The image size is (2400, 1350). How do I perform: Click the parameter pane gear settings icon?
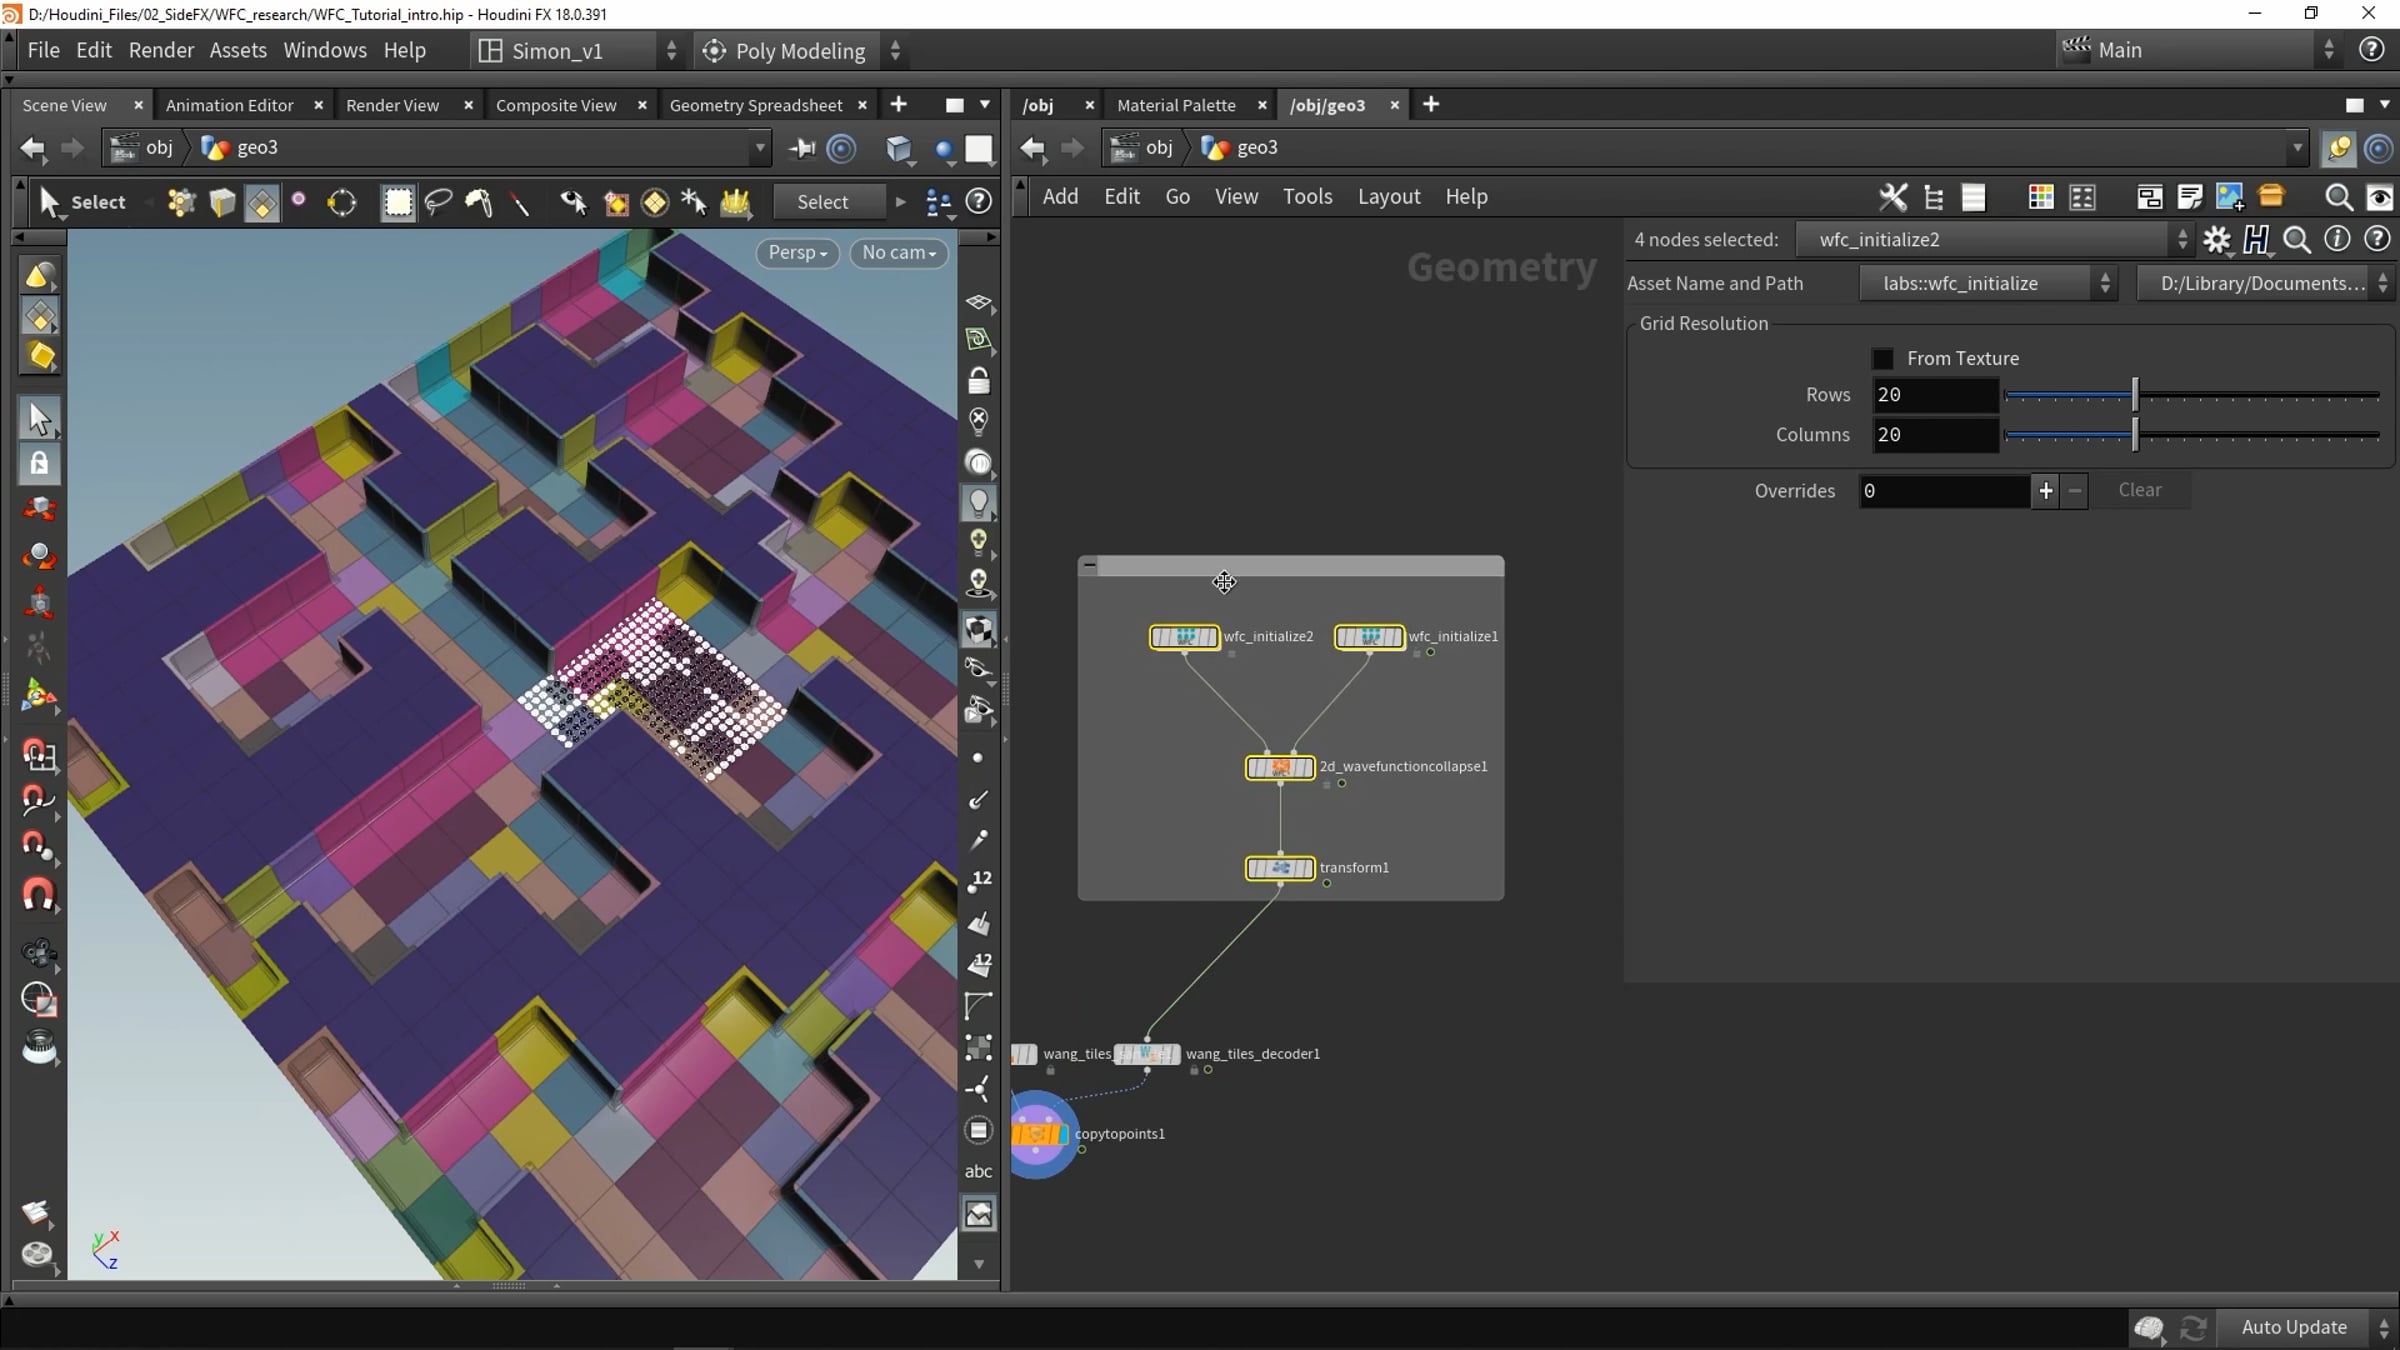(2217, 240)
